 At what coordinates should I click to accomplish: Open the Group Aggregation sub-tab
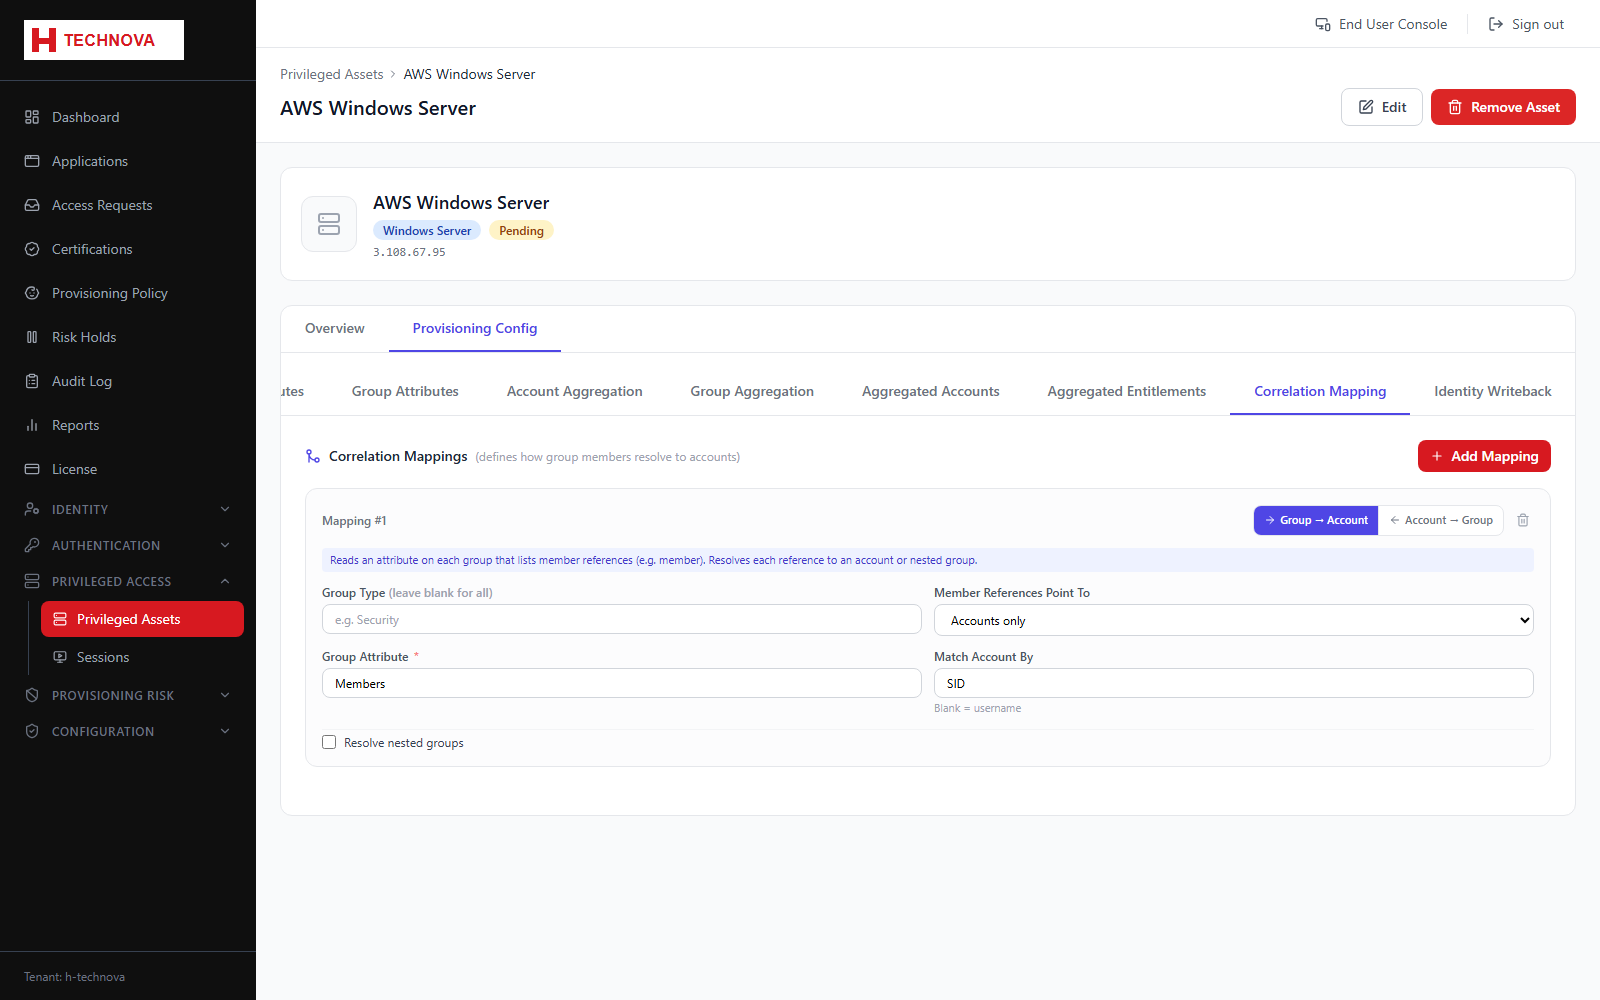pos(752,391)
